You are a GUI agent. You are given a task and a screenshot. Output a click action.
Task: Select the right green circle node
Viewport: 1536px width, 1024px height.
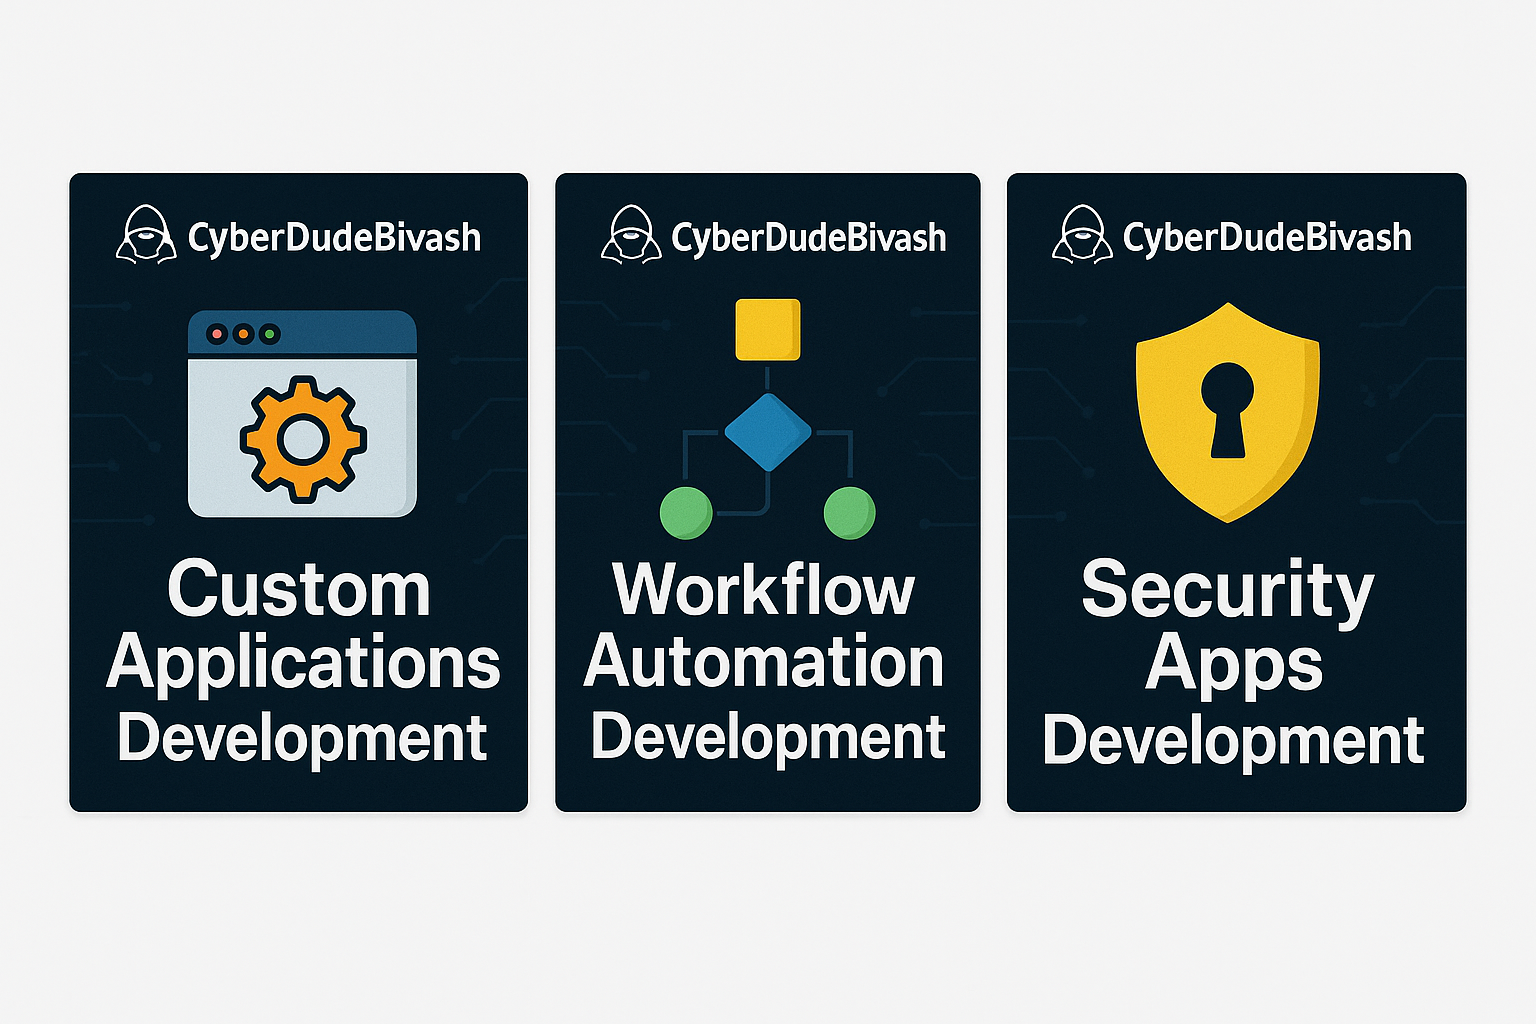click(849, 513)
